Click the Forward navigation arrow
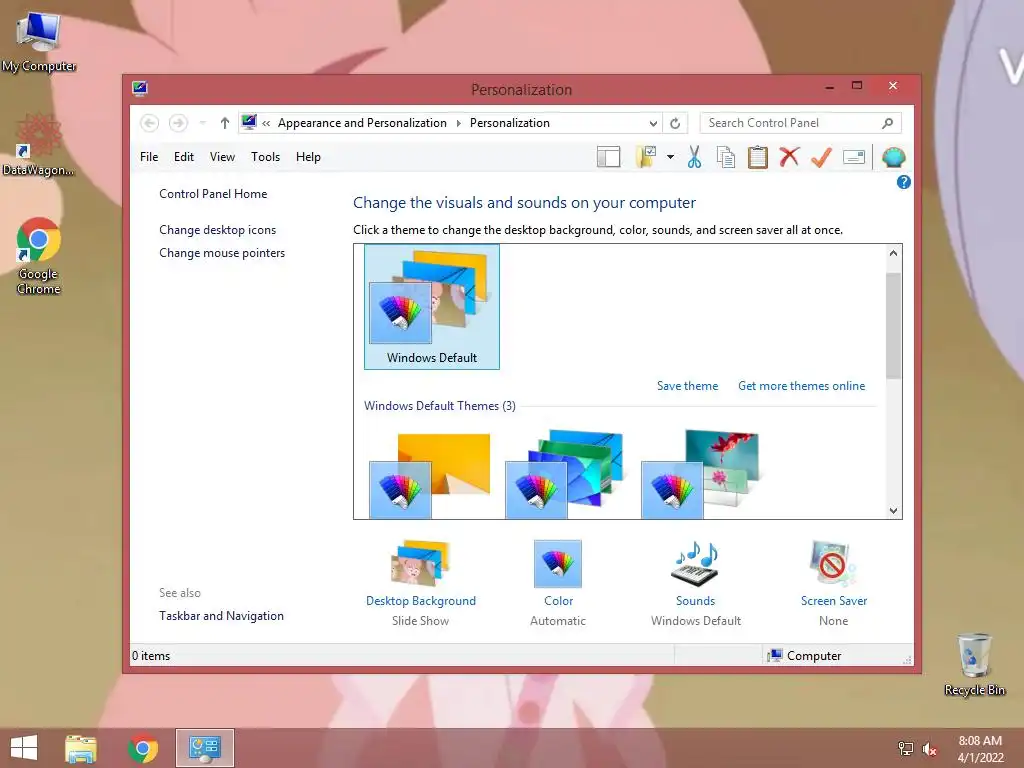Screen dimensions: 1024x768 (x=178, y=123)
